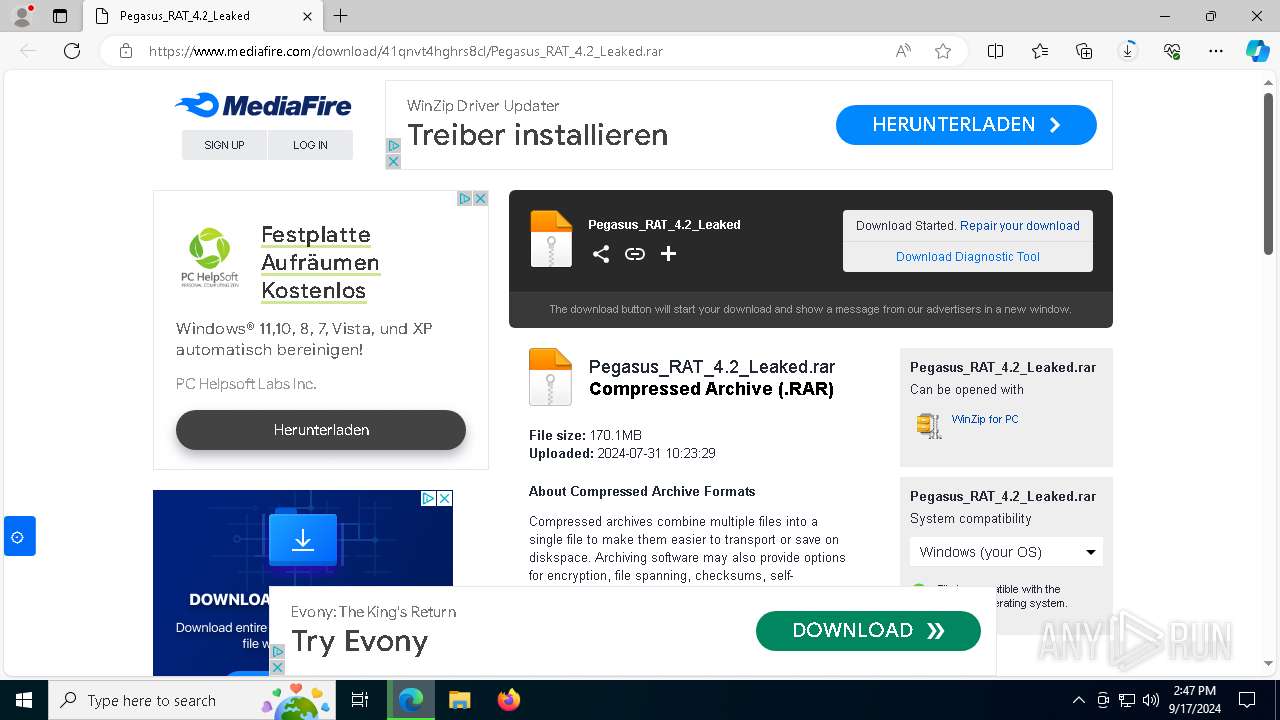Open Browser essentials icon
Screen dimensions: 1280x720
1172,51
